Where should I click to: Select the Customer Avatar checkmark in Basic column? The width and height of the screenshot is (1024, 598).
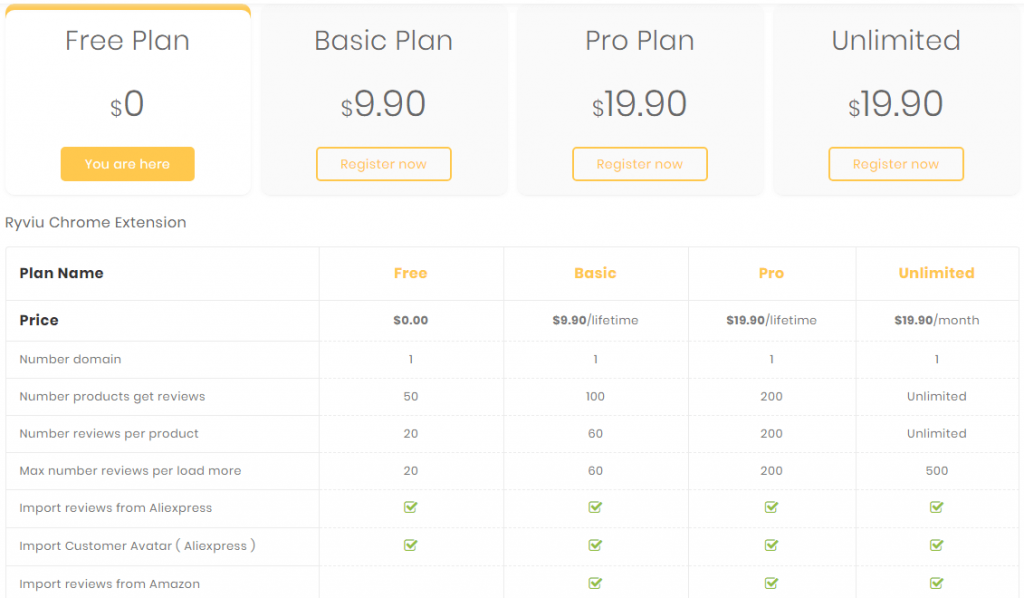[x=595, y=545]
